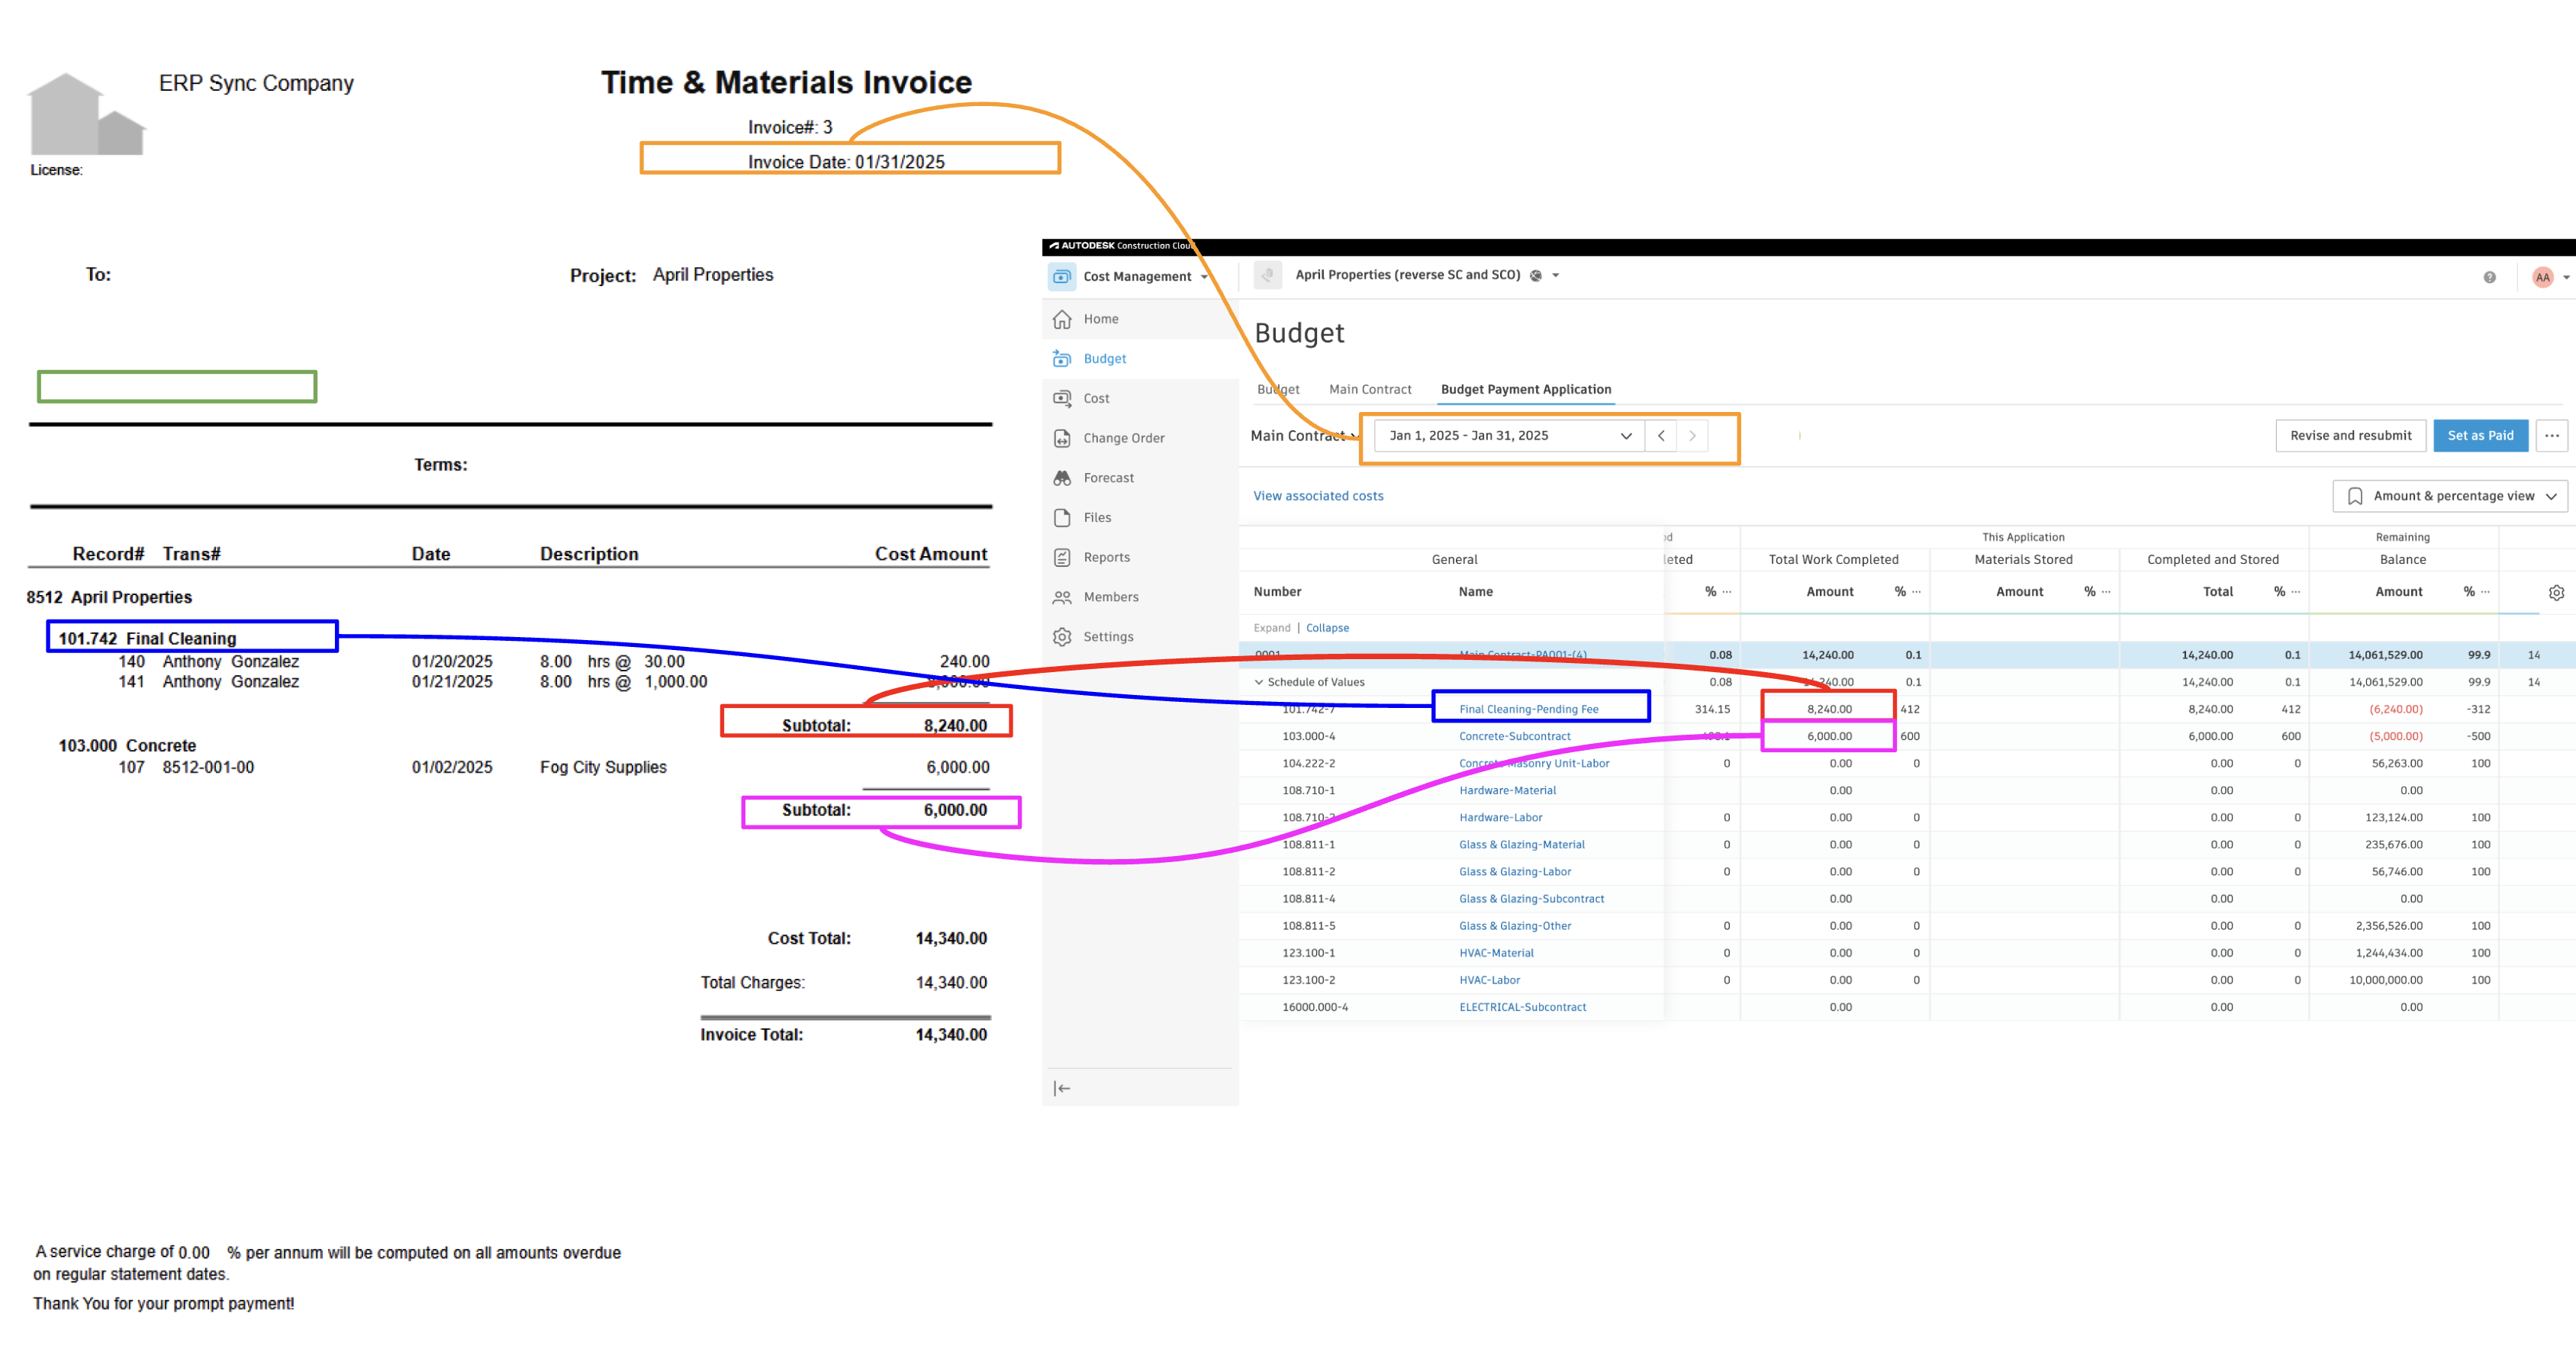Image resolution: width=2576 pixels, height=1358 pixels.
Task: Click the Set as Paid button
Action: (2479, 436)
